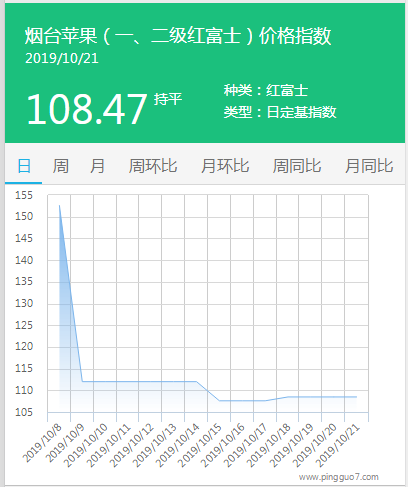Click the 种类：红富士 label
This screenshot has width=408, height=487.
pyautogui.click(x=266, y=90)
